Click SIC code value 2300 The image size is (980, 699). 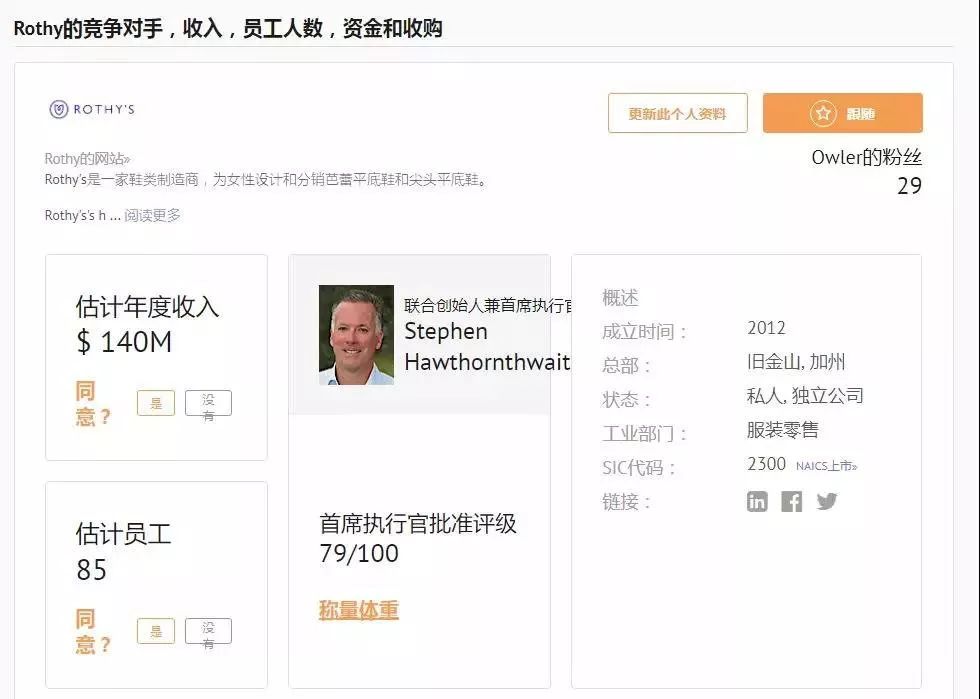(x=766, y=464)
